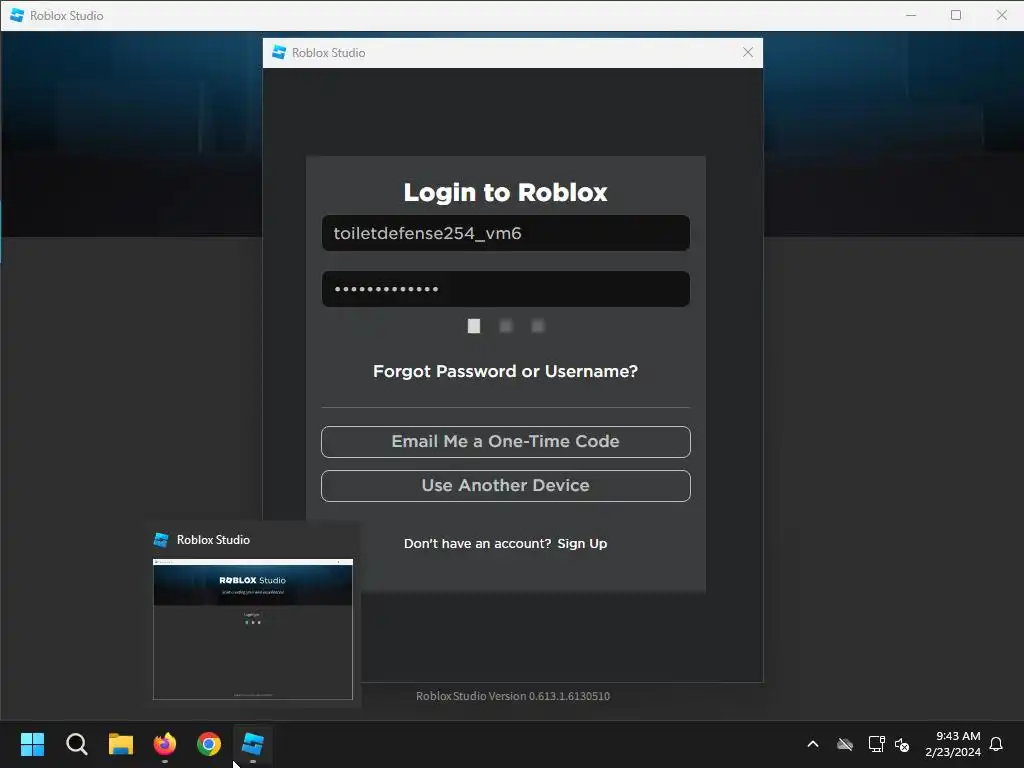This screenshot has height=768, width=1024.
Task: Open File Explorer from taskbar
Action: pos(121,744)
